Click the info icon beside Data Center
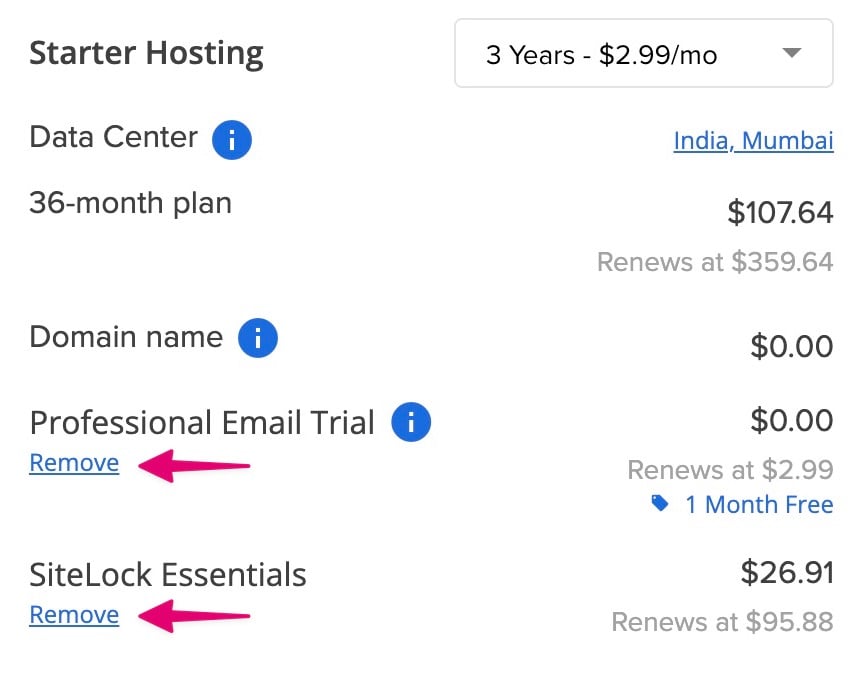This screenshot has width=858, height=678. [231, 140]
